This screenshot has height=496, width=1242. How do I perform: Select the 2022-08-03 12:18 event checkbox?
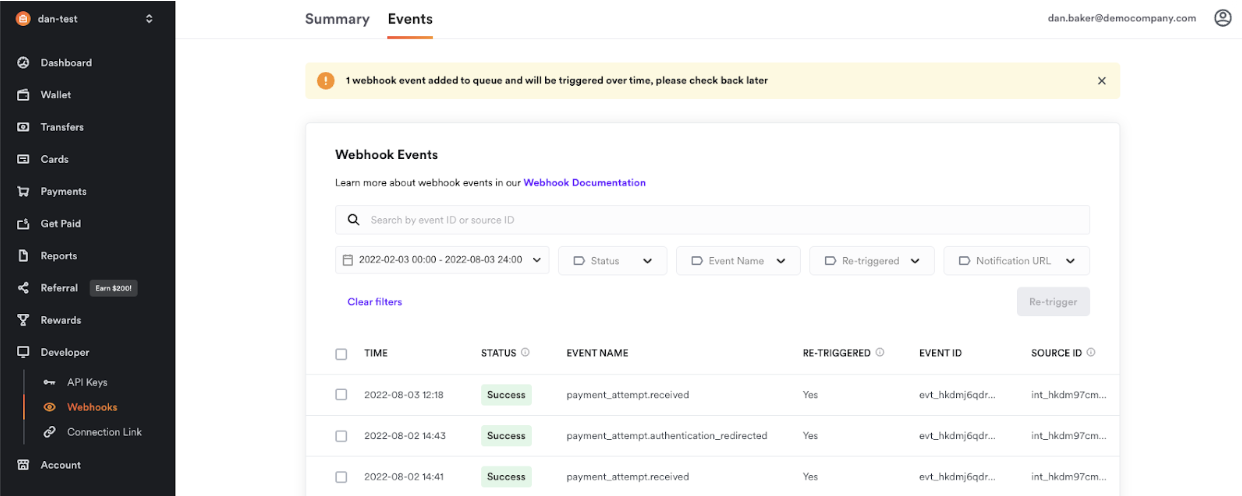click(341, 395)
